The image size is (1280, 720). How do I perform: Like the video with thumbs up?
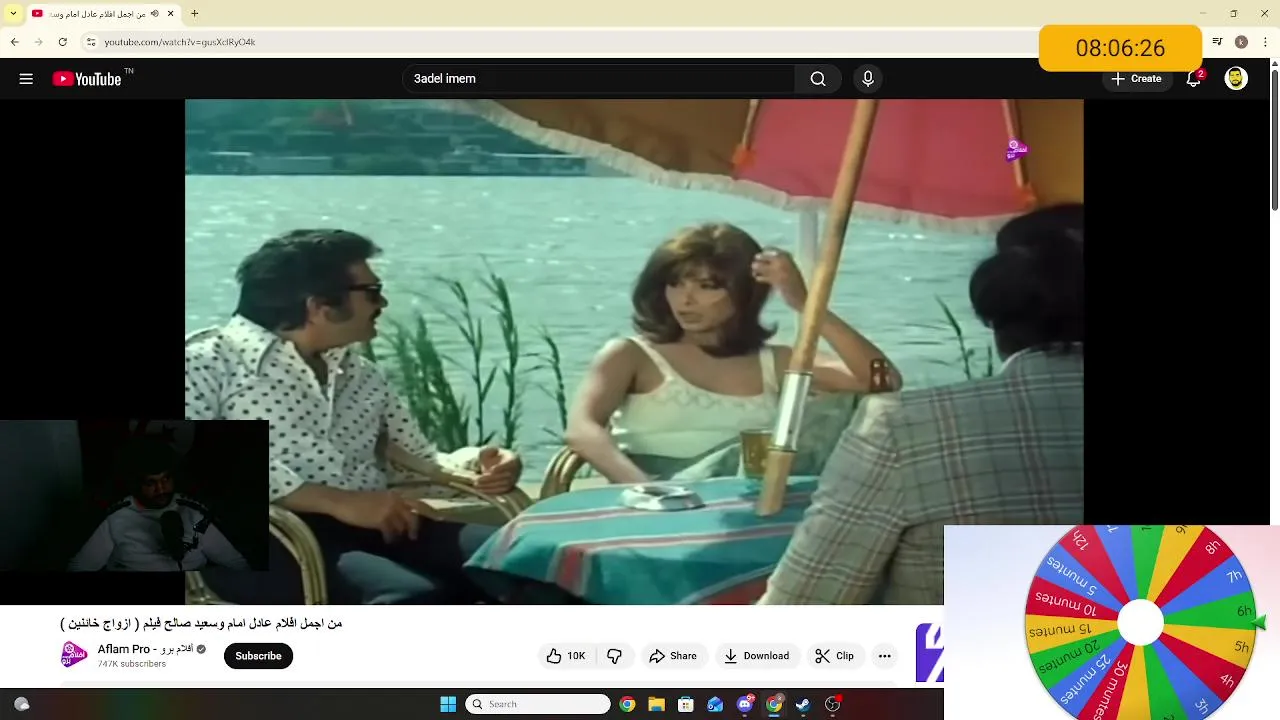click(566, 656)
